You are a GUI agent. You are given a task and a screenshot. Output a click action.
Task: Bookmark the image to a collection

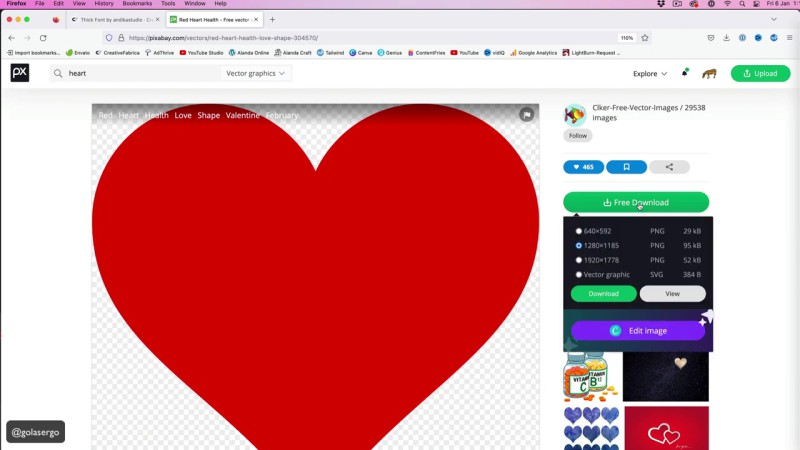[x=626, y=167]
